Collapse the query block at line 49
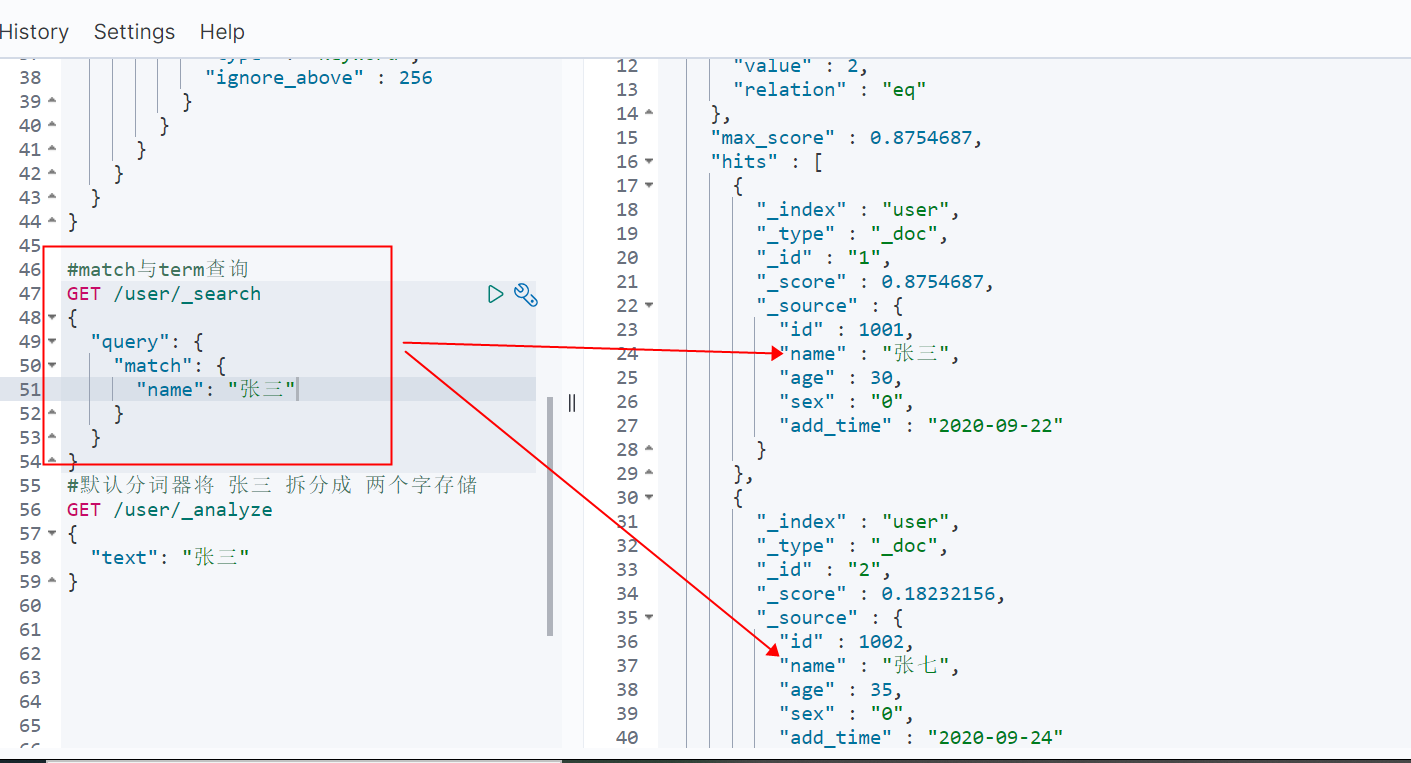This screenshot has width=1411, height=763. [x=52, y=342]
